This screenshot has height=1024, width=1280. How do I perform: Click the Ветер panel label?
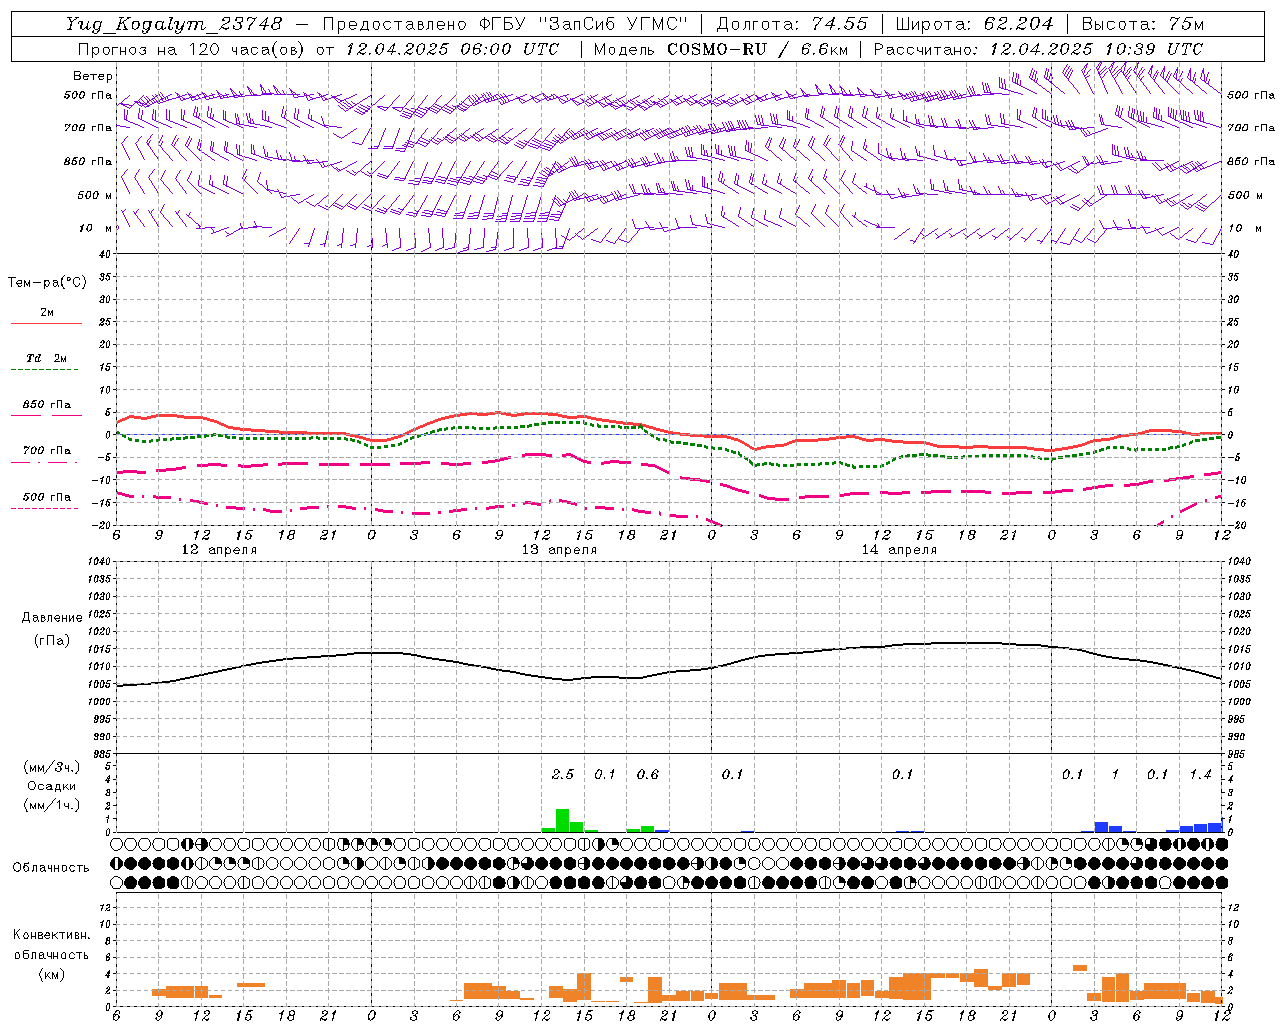93,76
